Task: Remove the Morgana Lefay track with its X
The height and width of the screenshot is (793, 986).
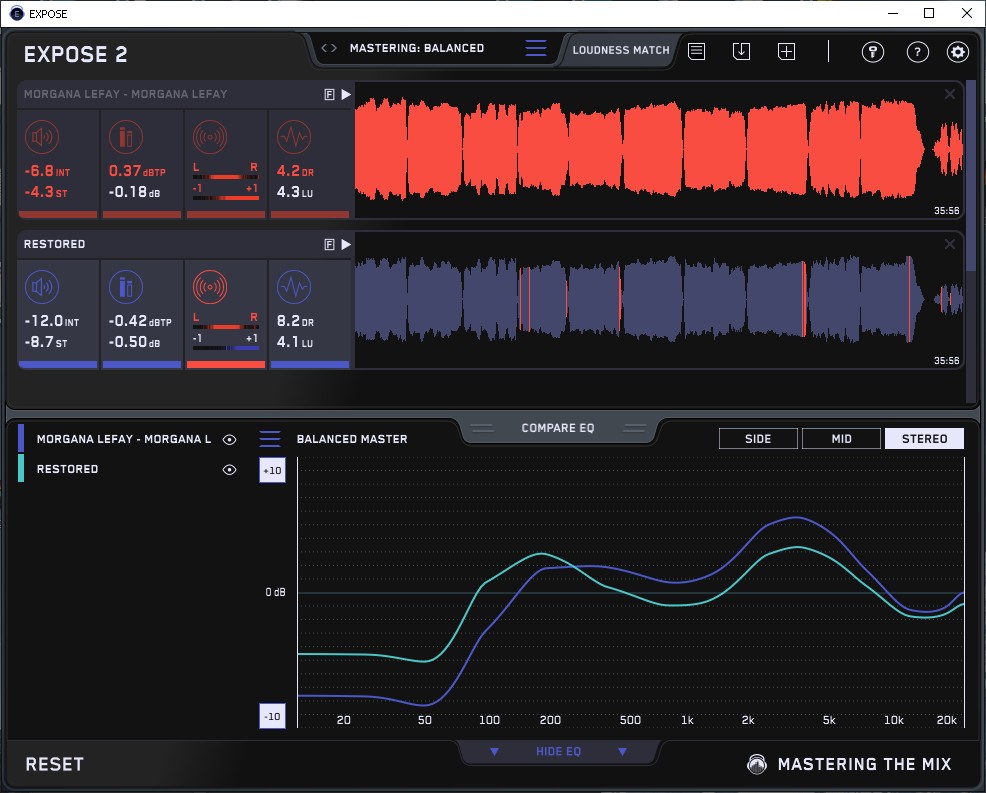Action: [950, 94]
